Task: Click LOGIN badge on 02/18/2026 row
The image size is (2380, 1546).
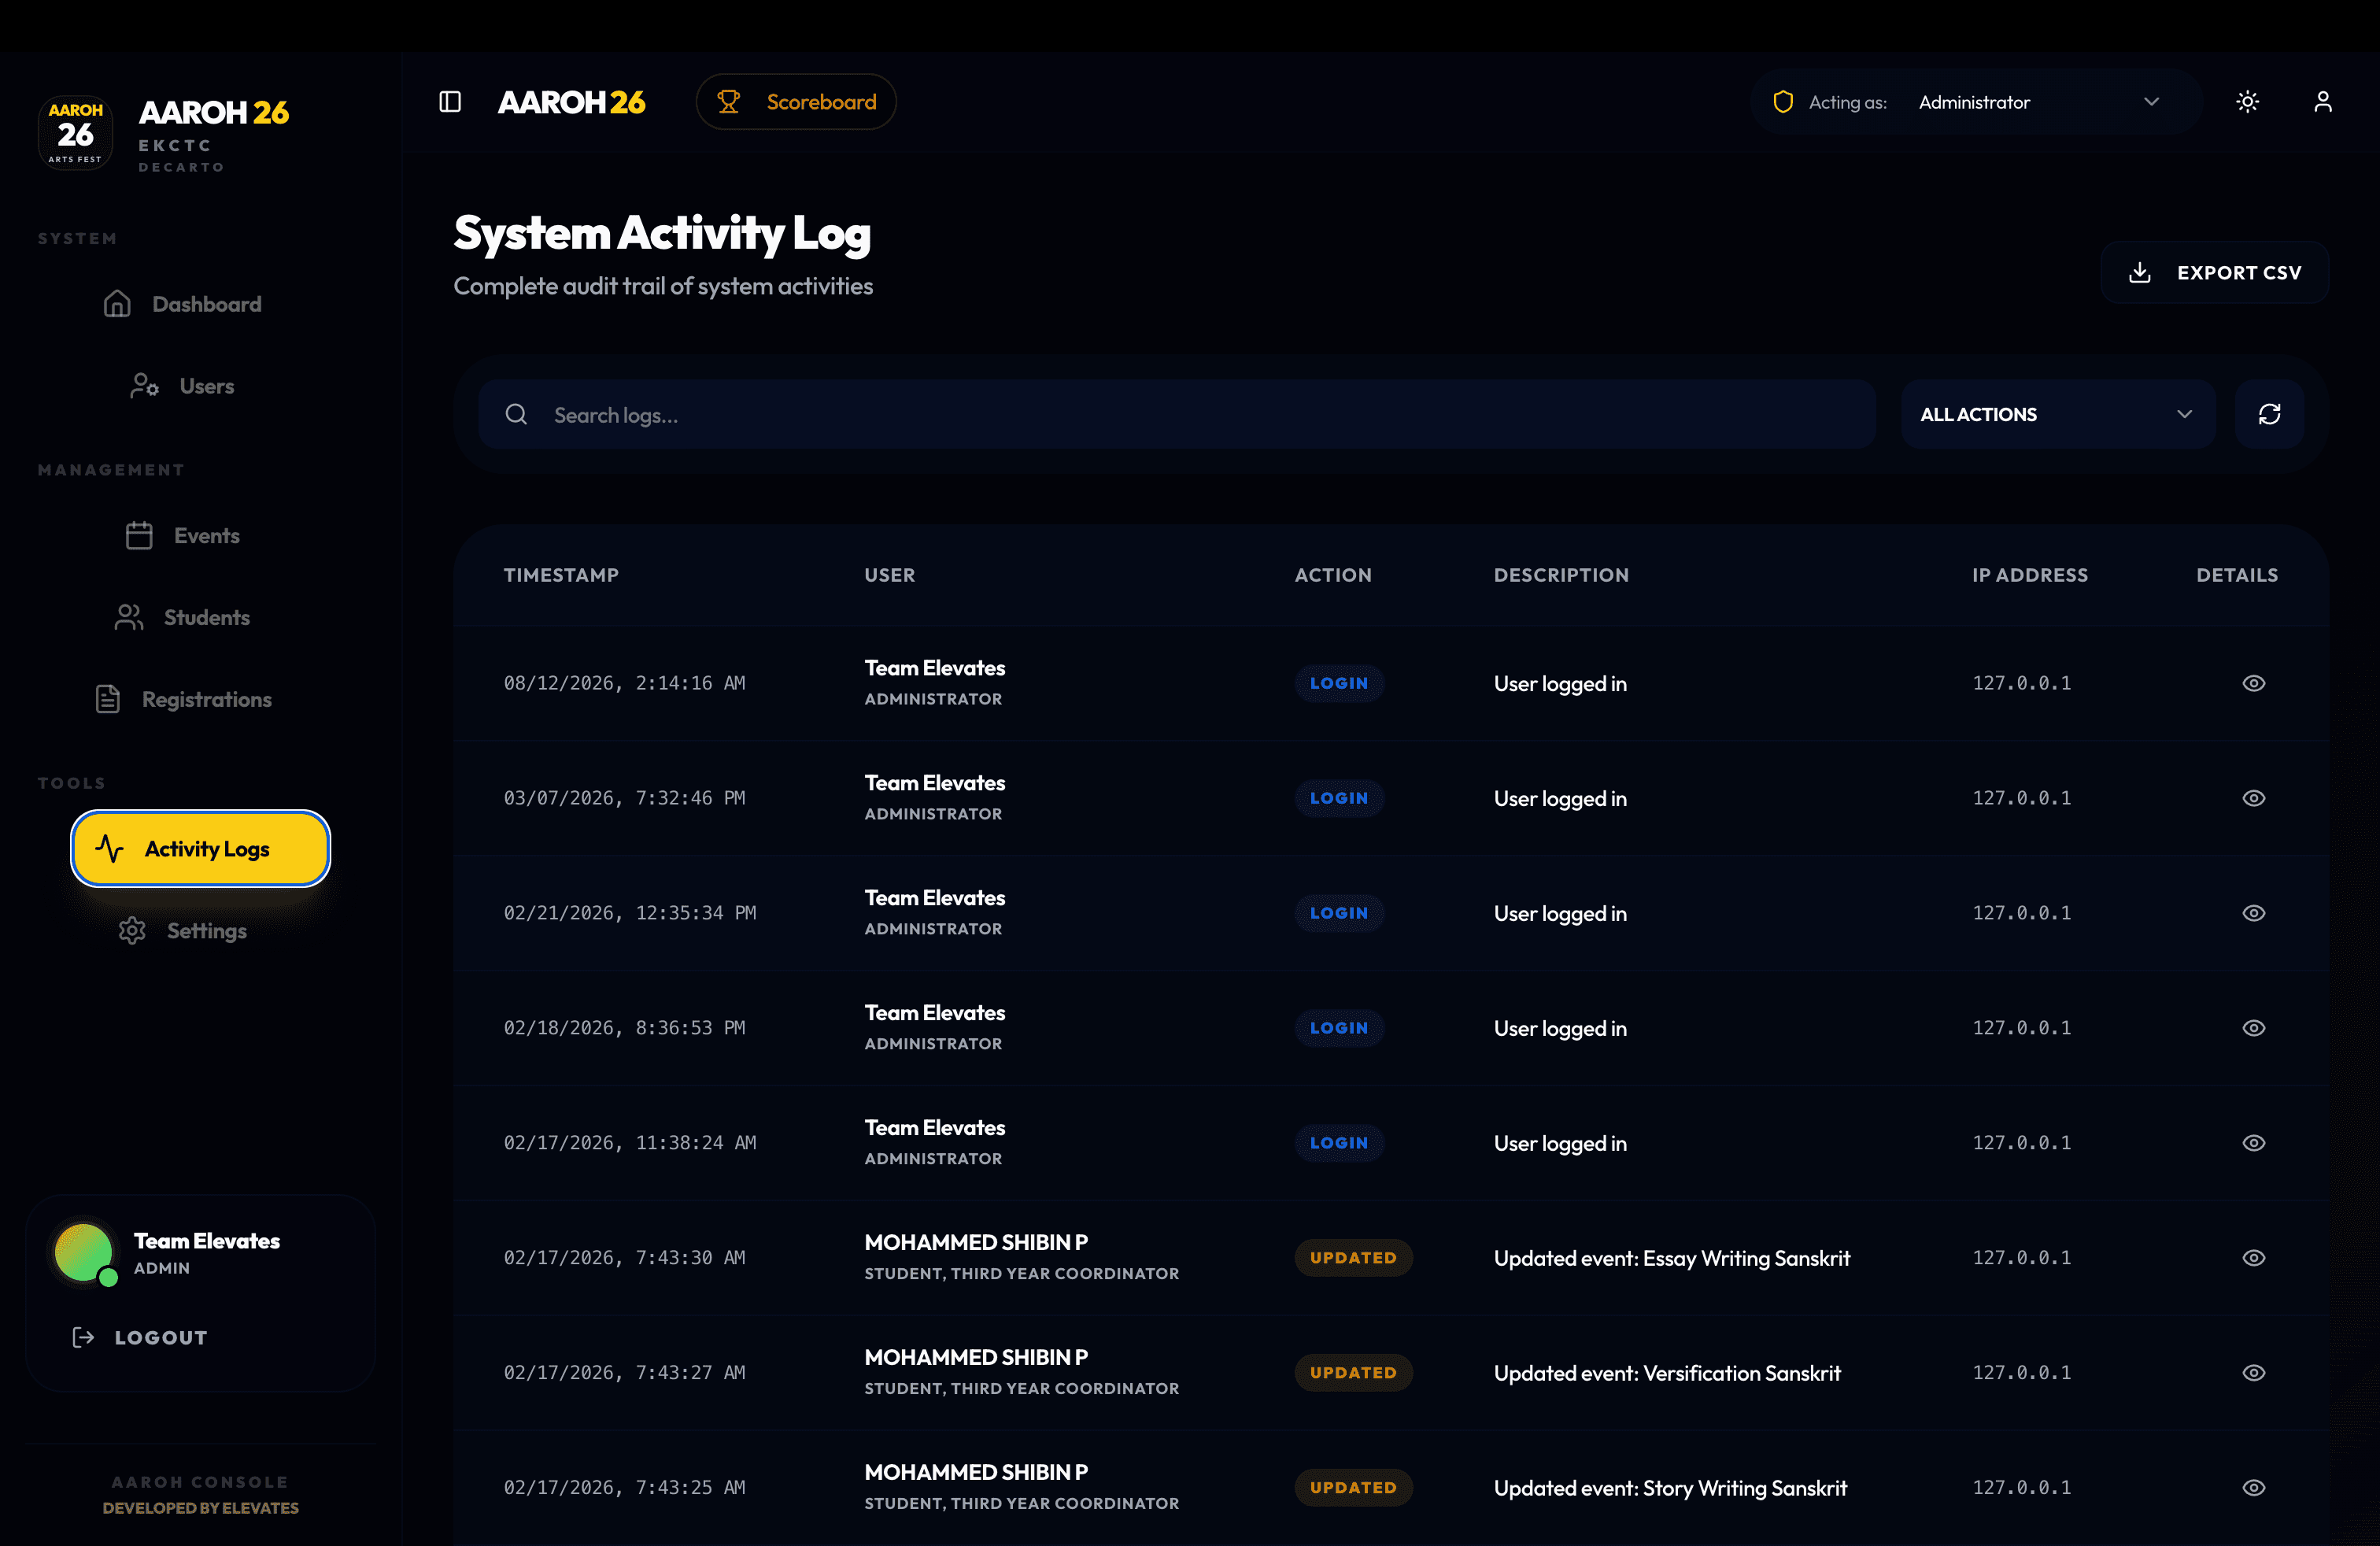Action: pyautogui.click(x=1339, y=1028)
